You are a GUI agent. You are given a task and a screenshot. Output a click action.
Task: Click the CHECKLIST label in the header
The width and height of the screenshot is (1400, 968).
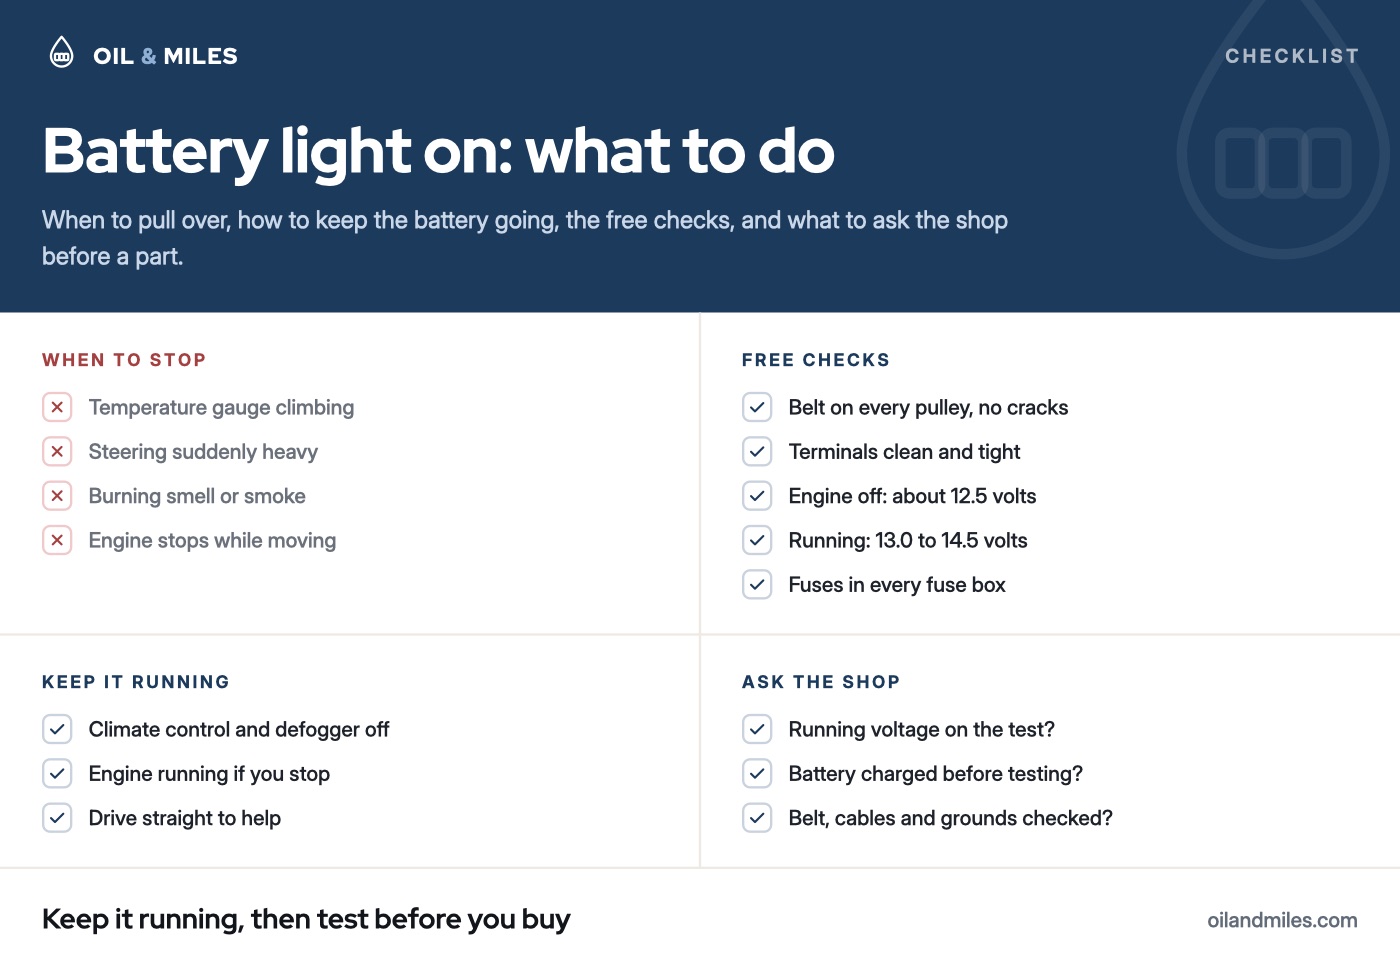click(x=1292, y=56)
